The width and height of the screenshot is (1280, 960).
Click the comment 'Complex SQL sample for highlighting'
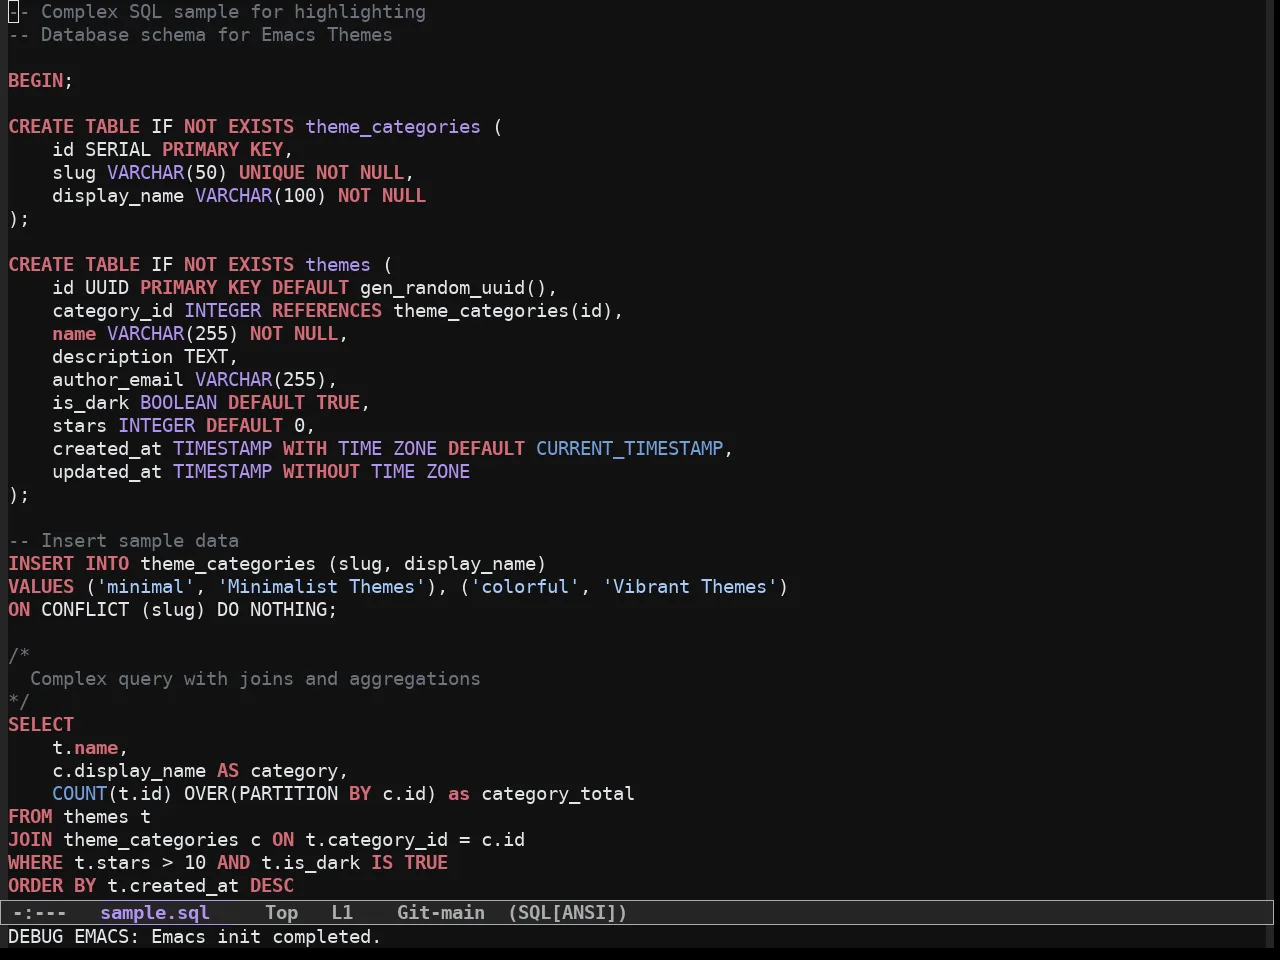pos(233,12)
